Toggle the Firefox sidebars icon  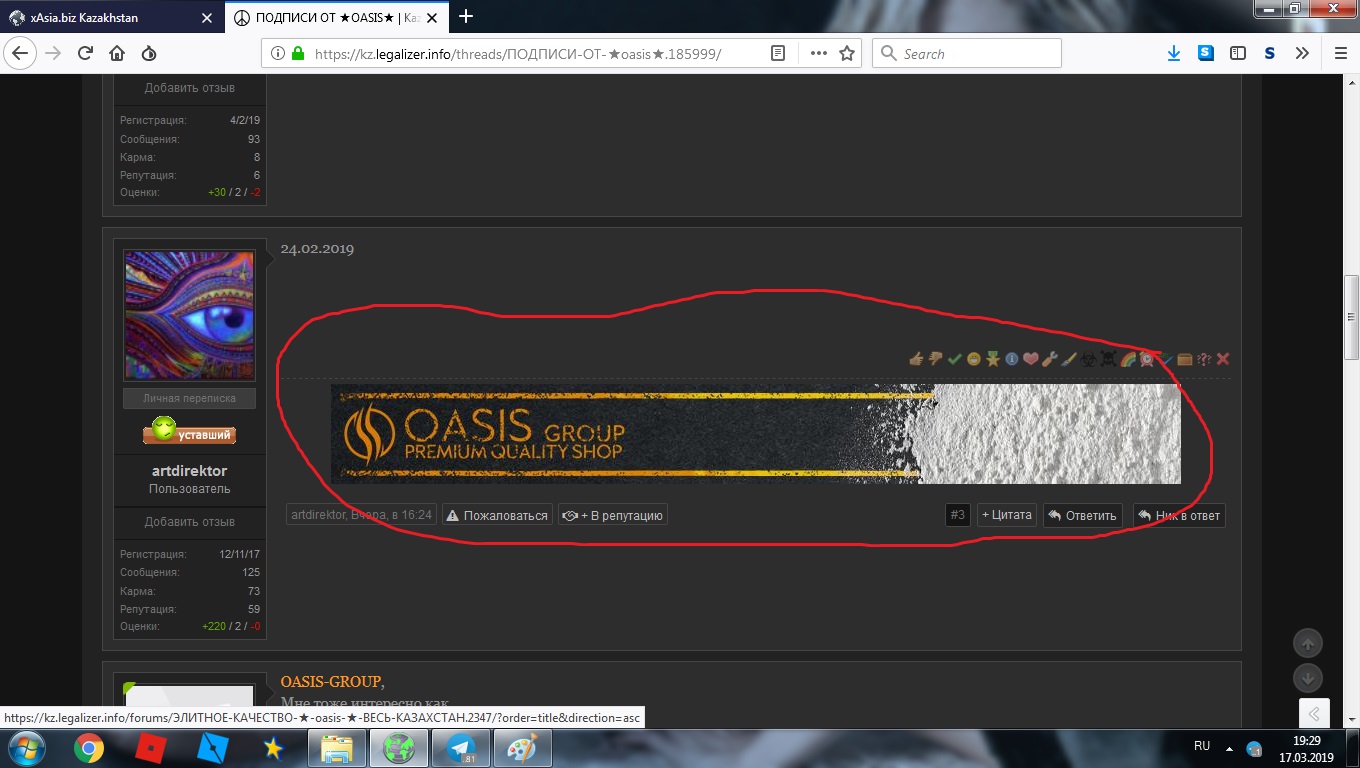(x=1238, y=54)
